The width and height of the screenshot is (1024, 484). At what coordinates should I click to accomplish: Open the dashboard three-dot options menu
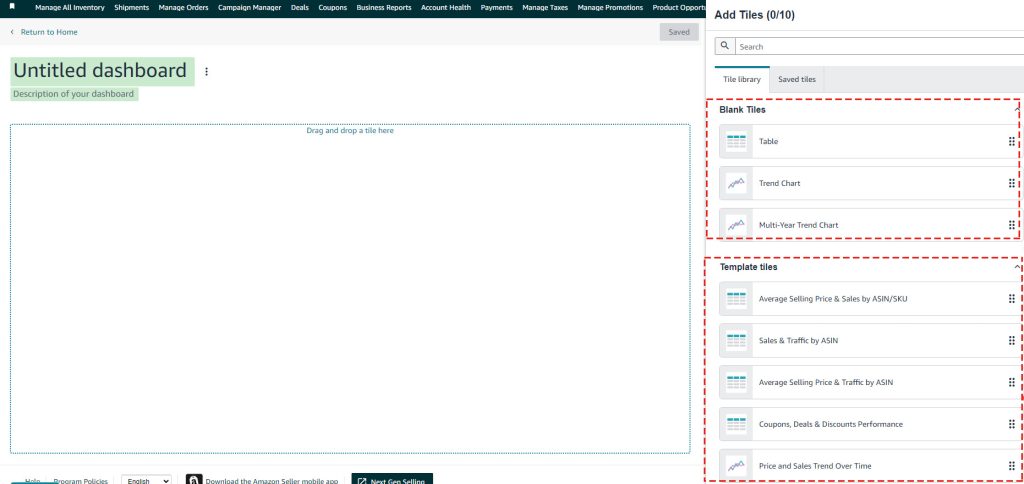(207, 72)
